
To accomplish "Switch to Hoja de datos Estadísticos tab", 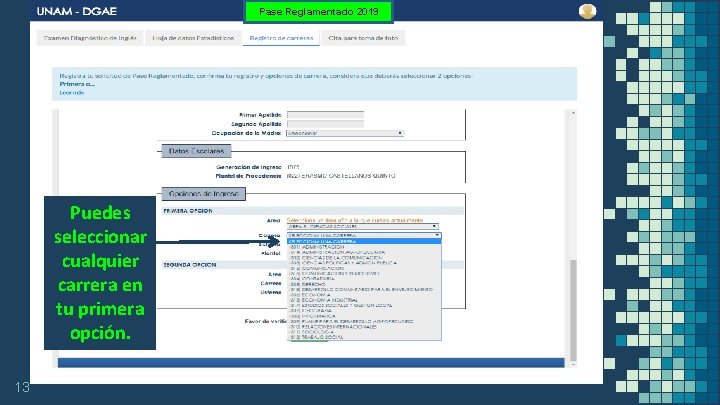I will (x=193, y=38).
